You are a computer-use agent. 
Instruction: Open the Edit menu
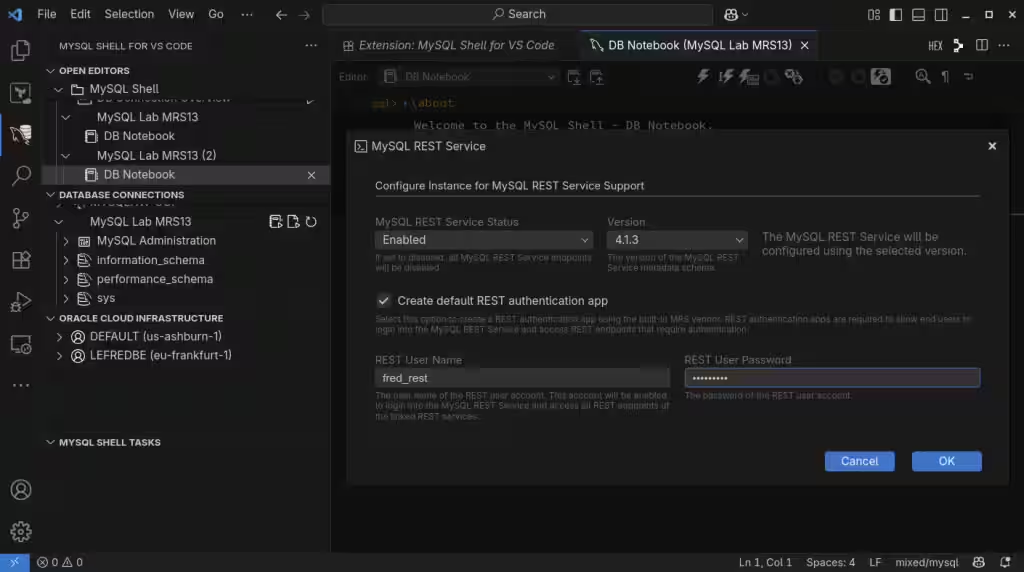click(x=80, y=14)
